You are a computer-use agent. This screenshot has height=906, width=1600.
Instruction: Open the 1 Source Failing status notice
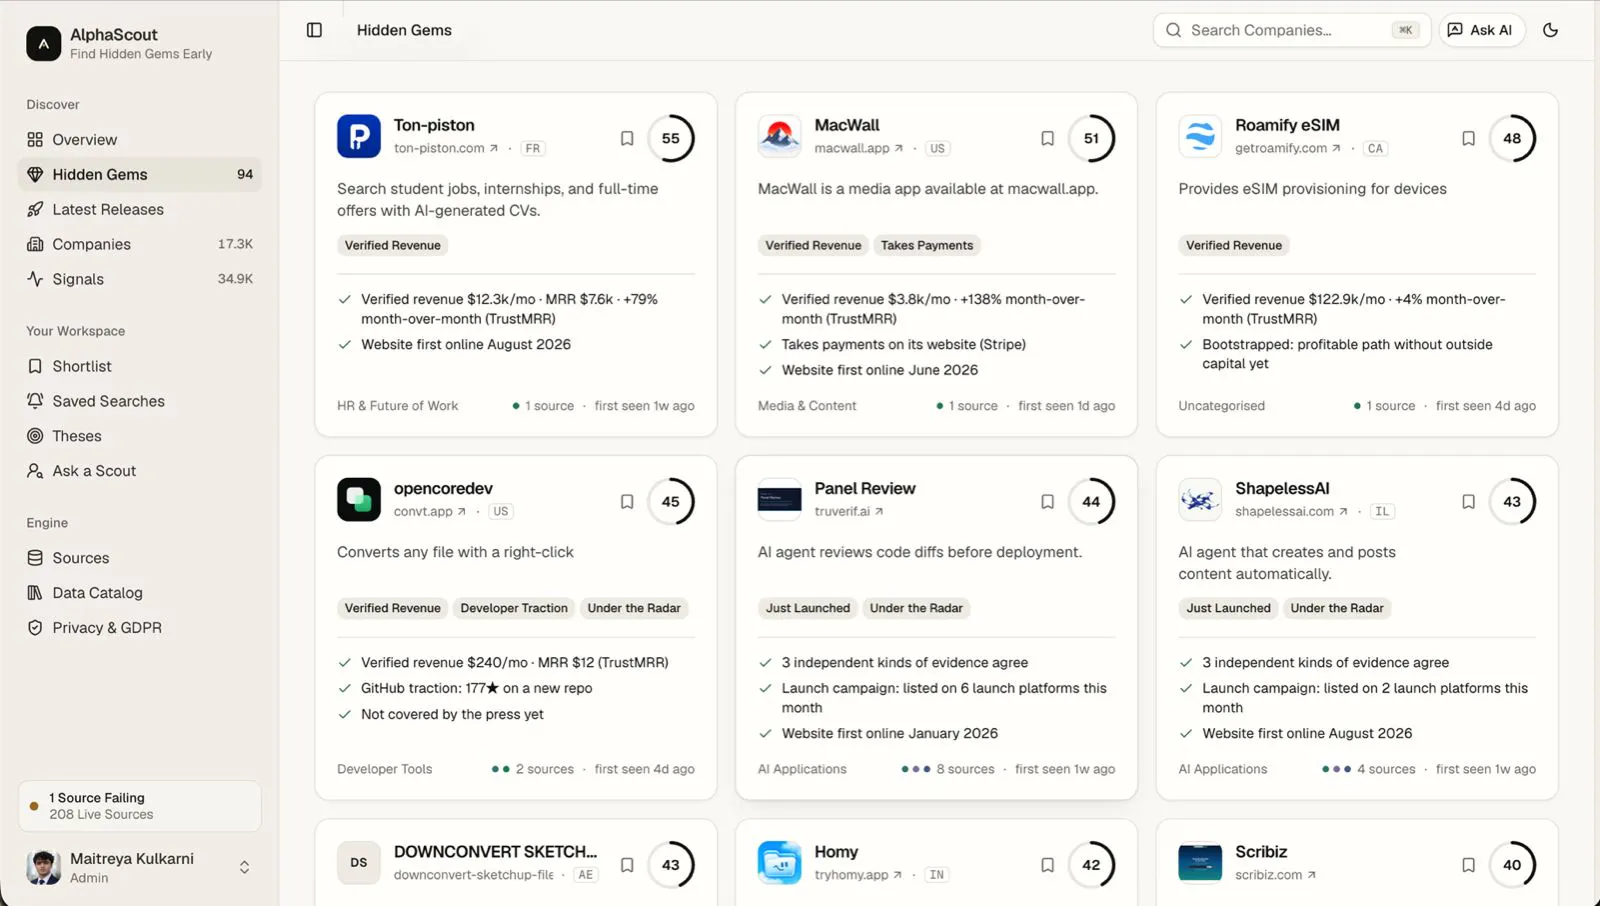click(x=139, y=806)
